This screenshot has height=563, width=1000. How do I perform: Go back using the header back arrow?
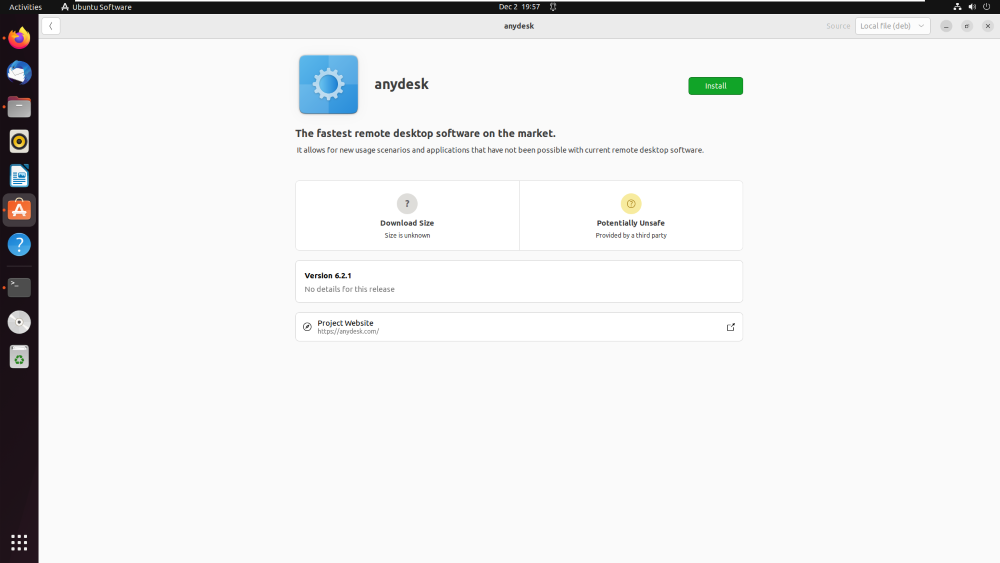(x=51, y=26)
